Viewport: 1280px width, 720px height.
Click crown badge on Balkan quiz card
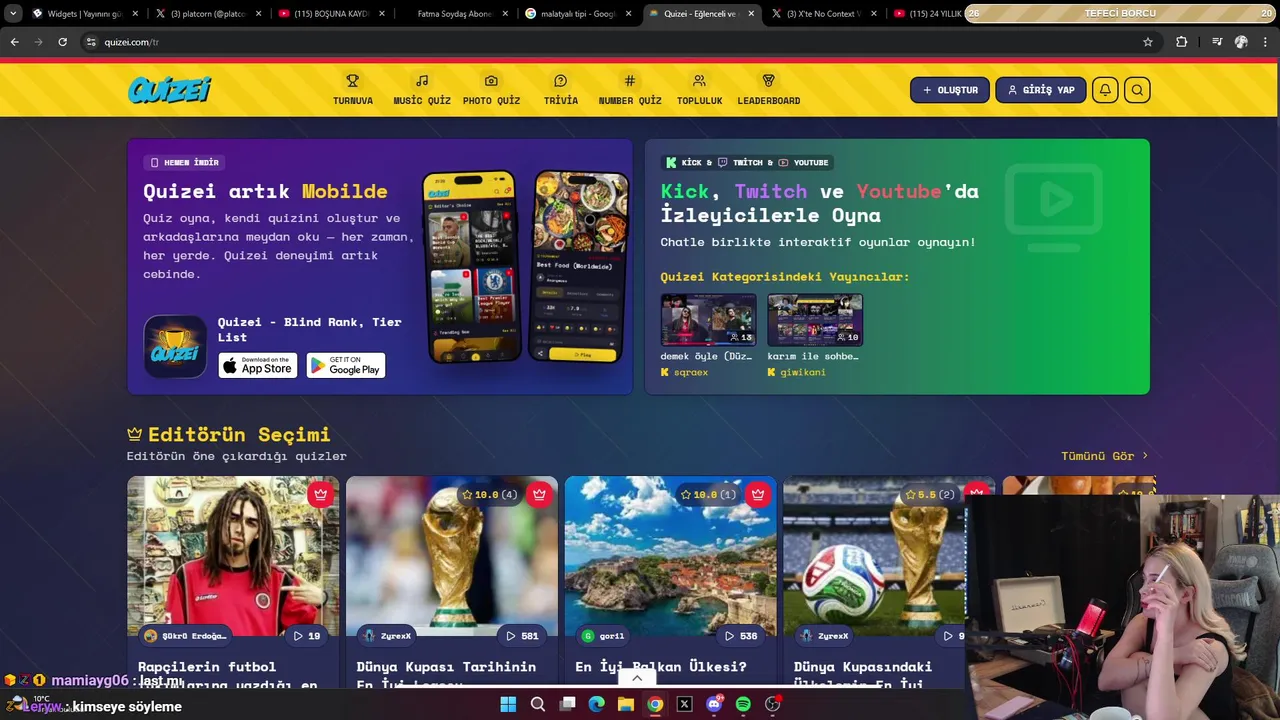[758, 494]
